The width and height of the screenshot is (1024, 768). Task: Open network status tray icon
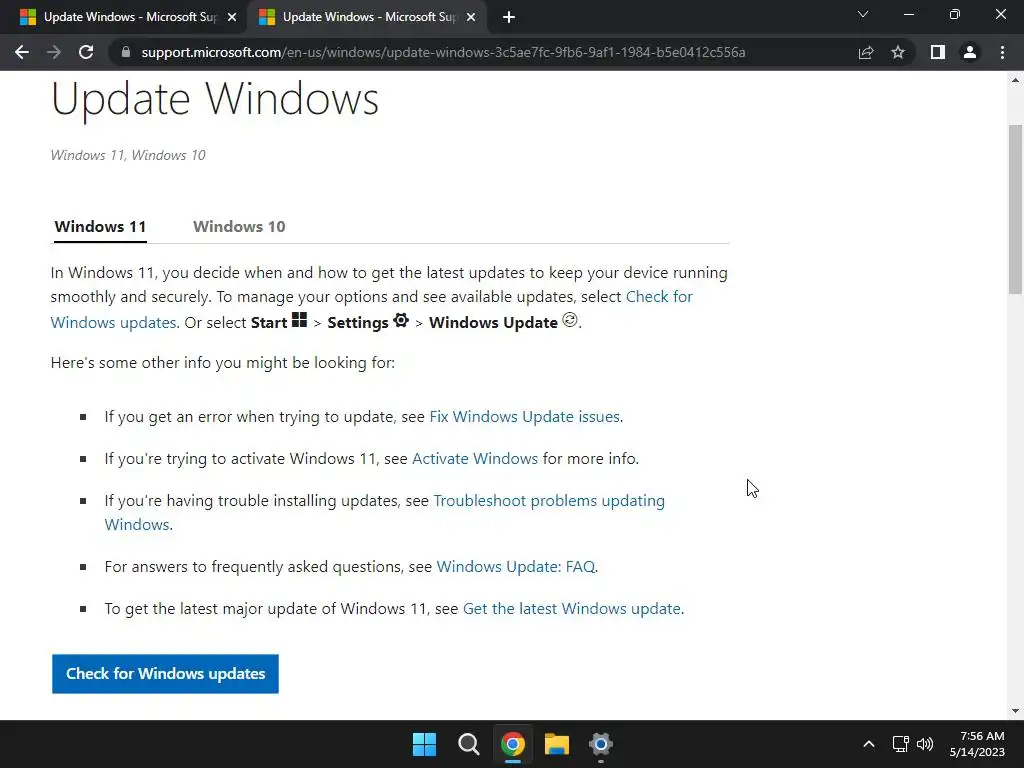tap(901, 744)
